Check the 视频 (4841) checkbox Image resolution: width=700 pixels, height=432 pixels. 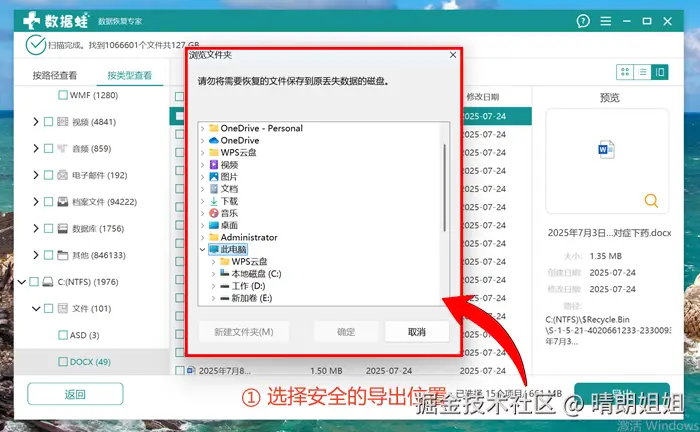[x=48, y=122]
